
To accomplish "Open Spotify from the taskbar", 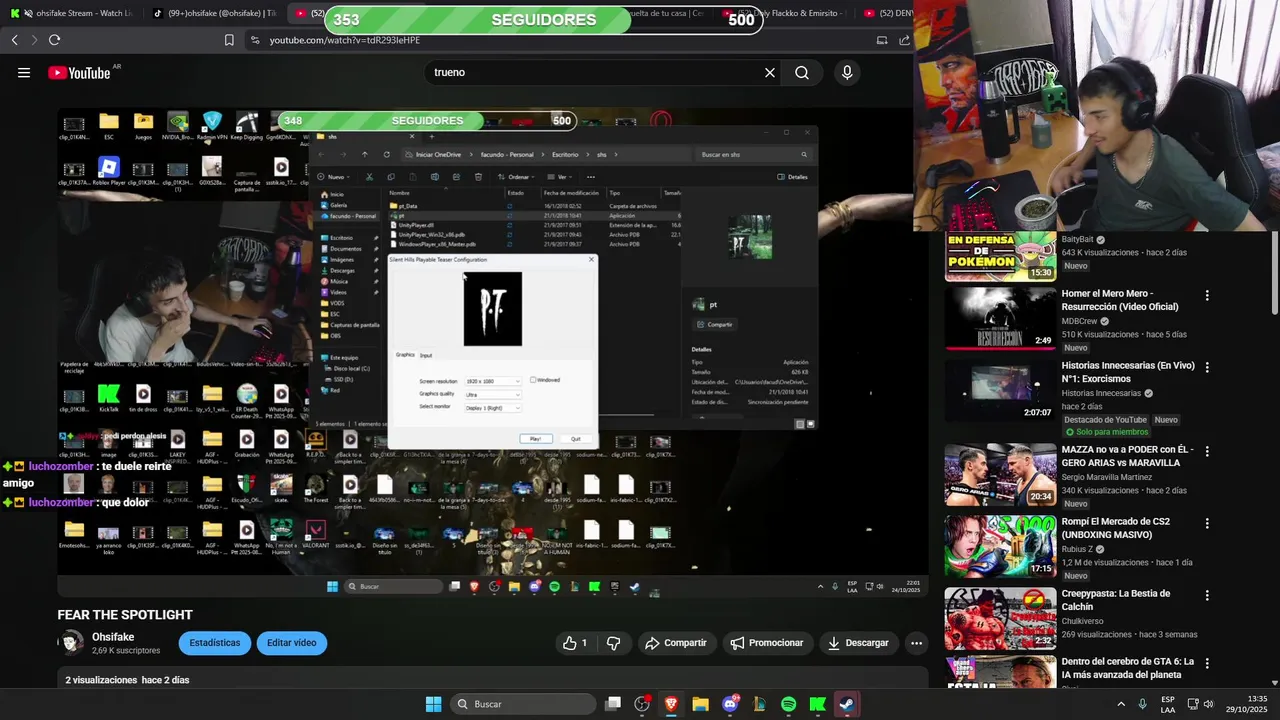I will pyautogui.click(x=788, y=704).
